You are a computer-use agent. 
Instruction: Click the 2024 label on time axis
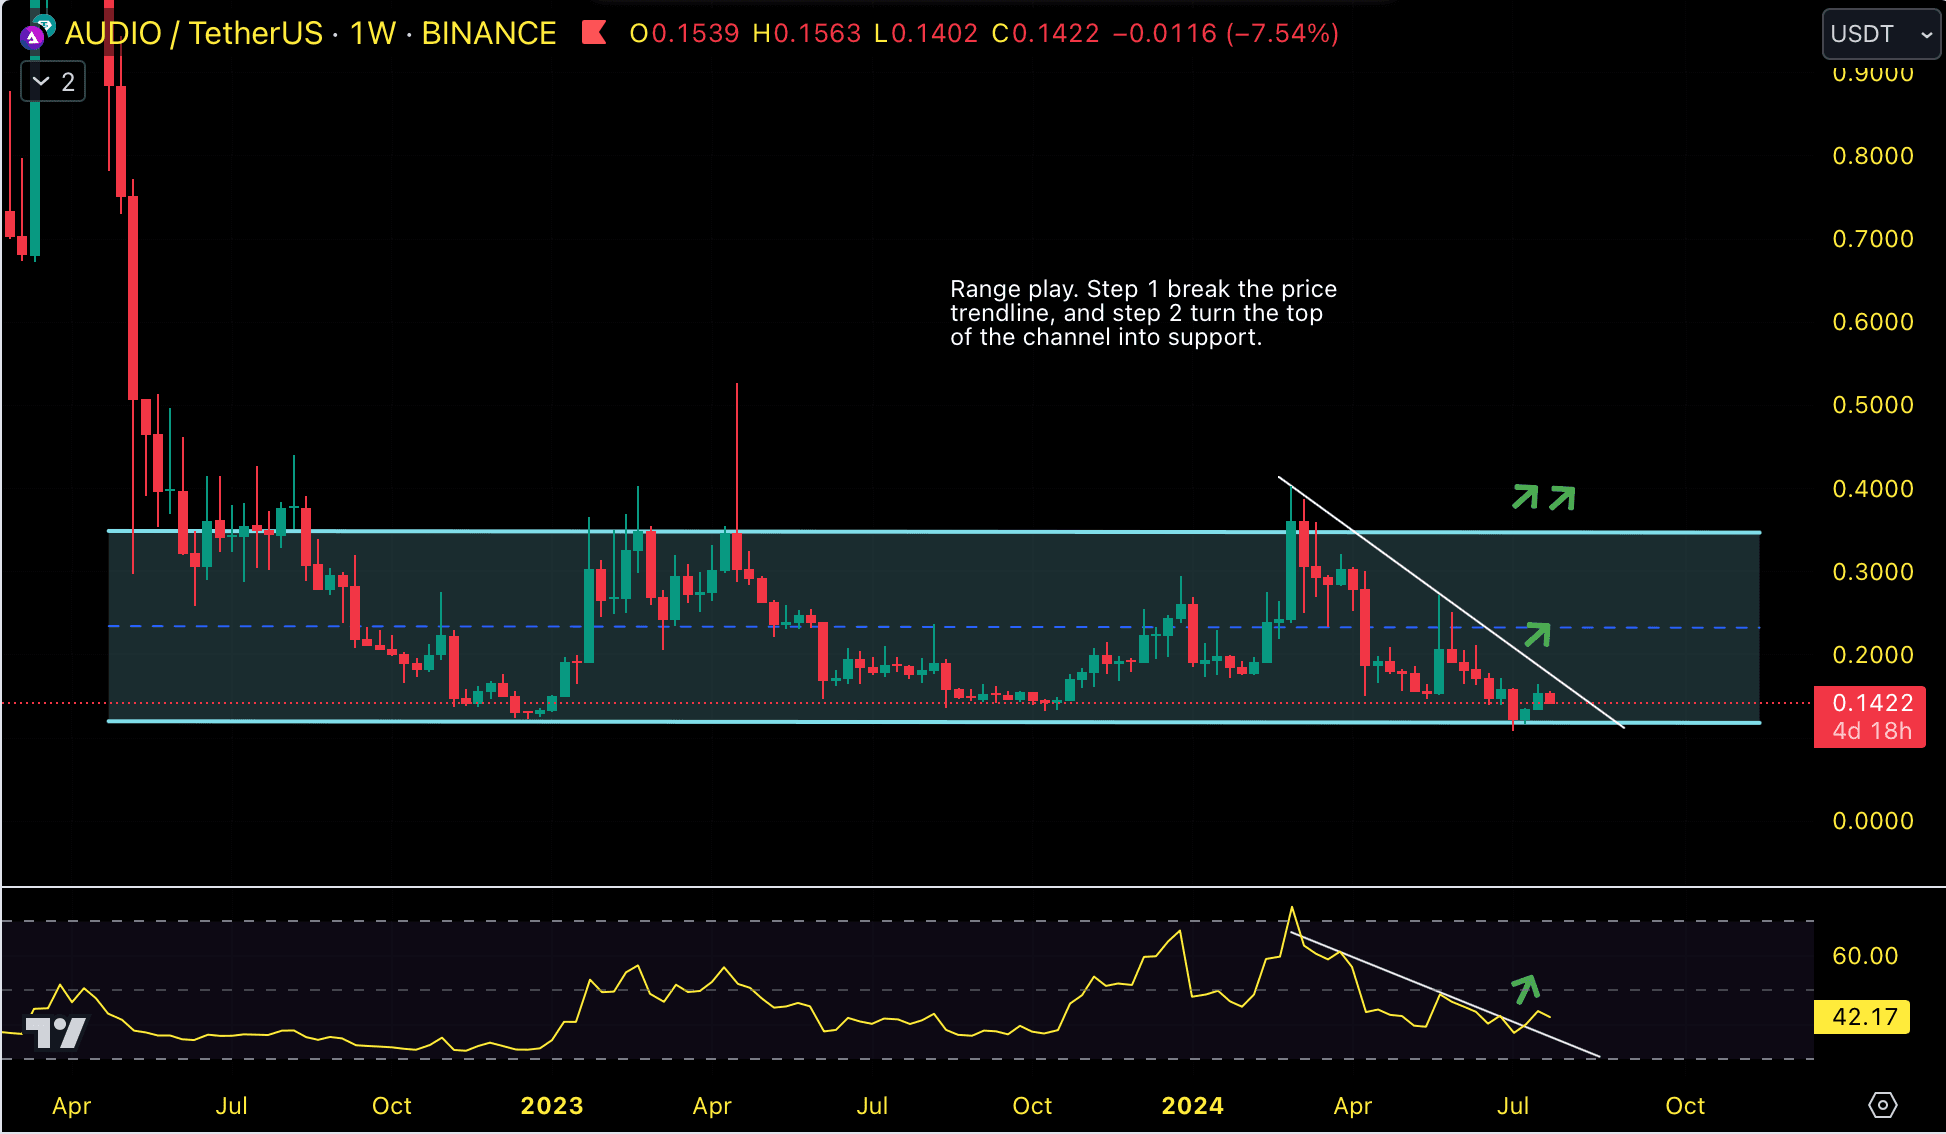[1193, 1106]
